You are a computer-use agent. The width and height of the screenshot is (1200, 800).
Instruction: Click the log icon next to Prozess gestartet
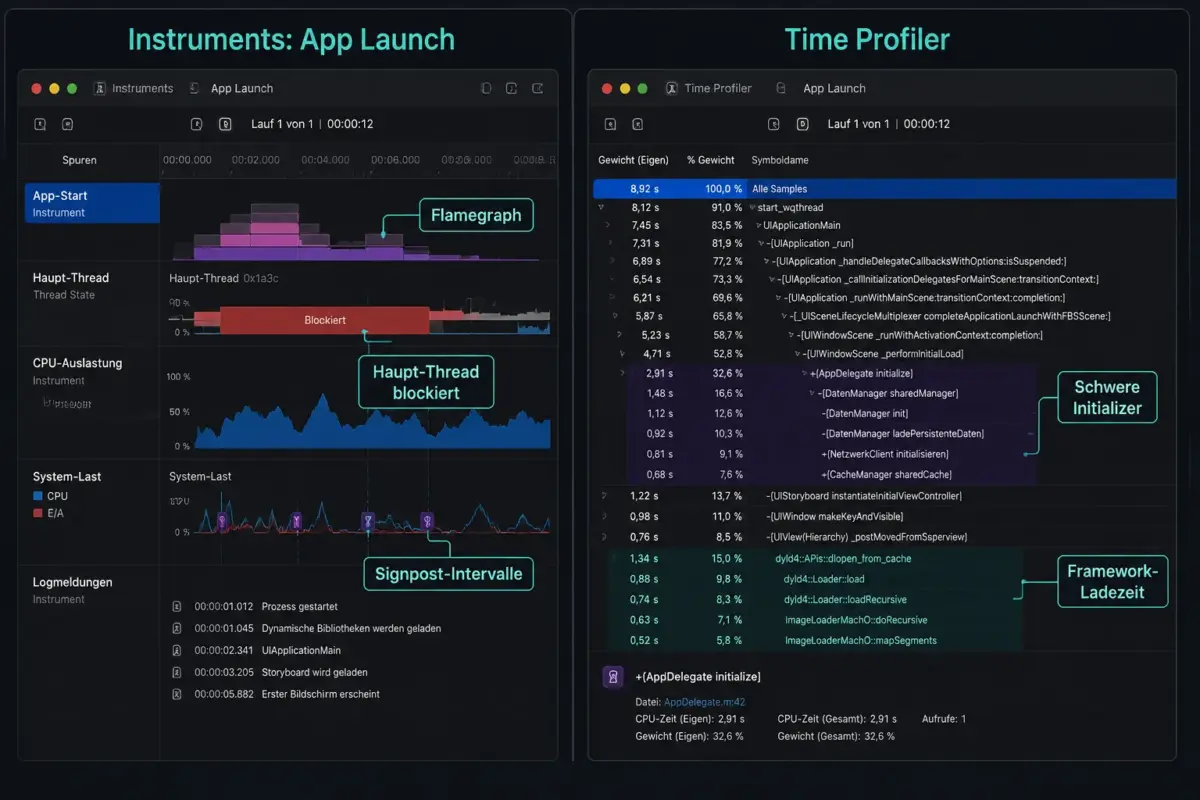[x=177, y=606]
